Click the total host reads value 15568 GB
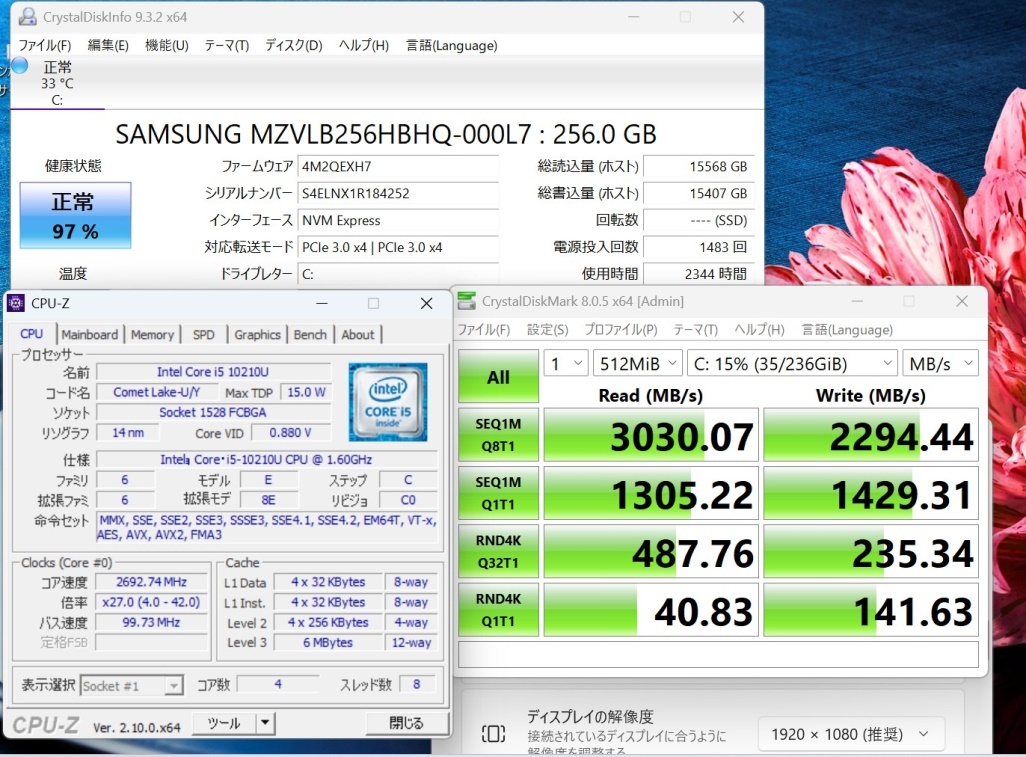This screenshot has width=1026, height=757. click(x=697, y=166)
